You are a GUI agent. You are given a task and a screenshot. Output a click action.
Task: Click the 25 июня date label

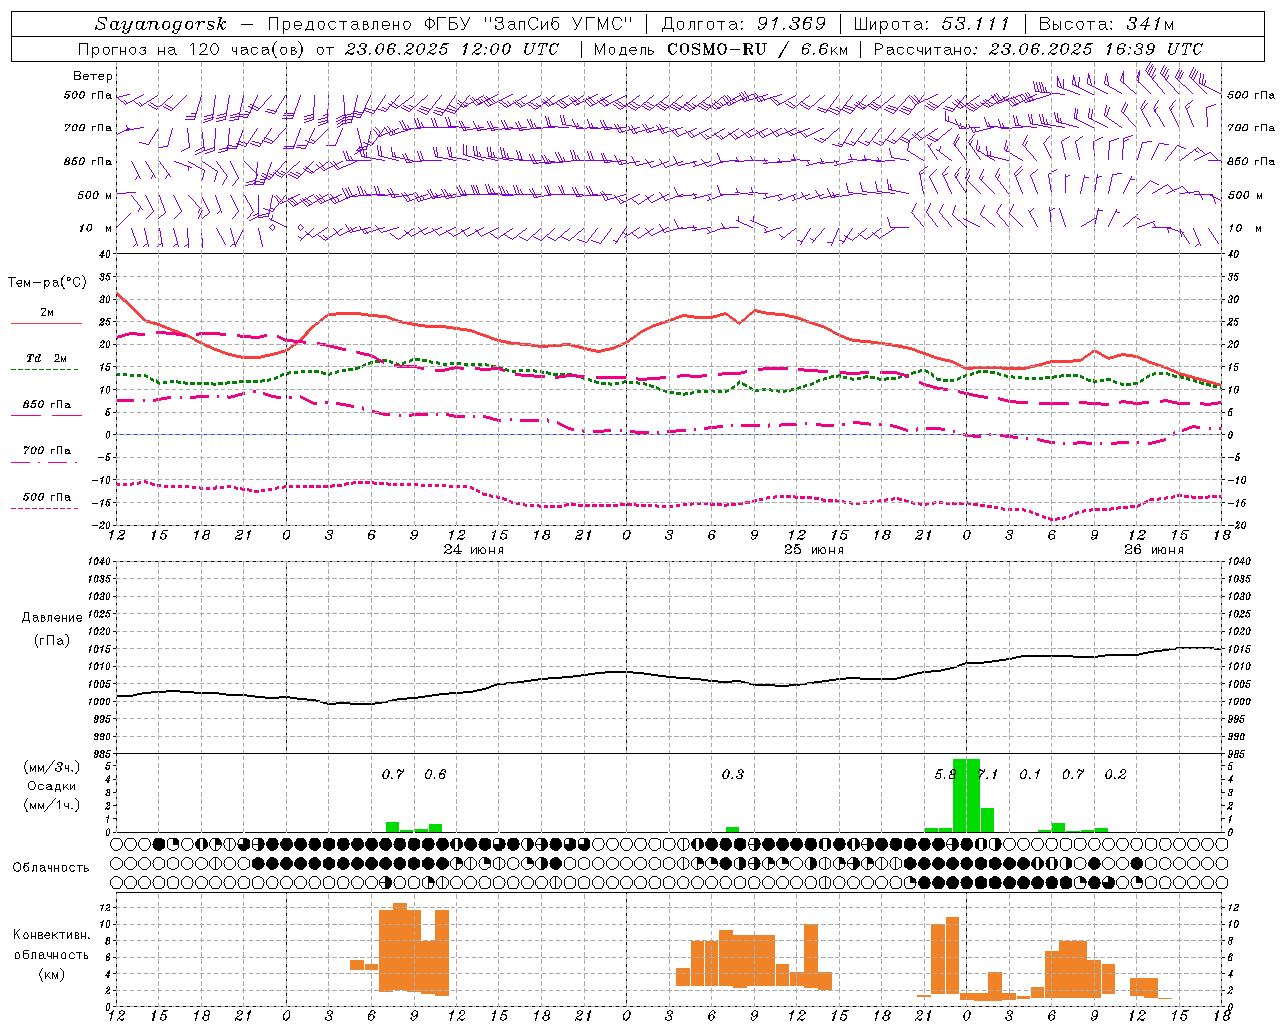[814, 550]
